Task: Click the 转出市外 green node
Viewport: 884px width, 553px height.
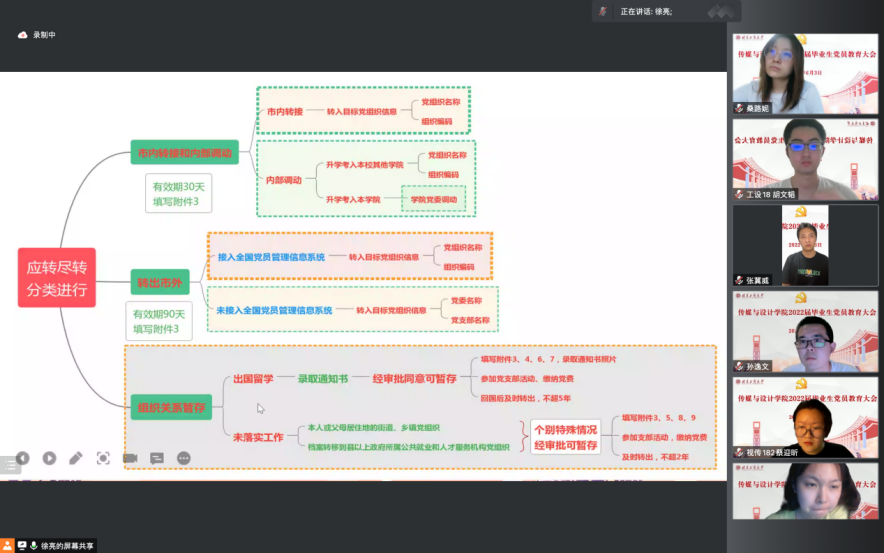Action: tap(160, 283)
